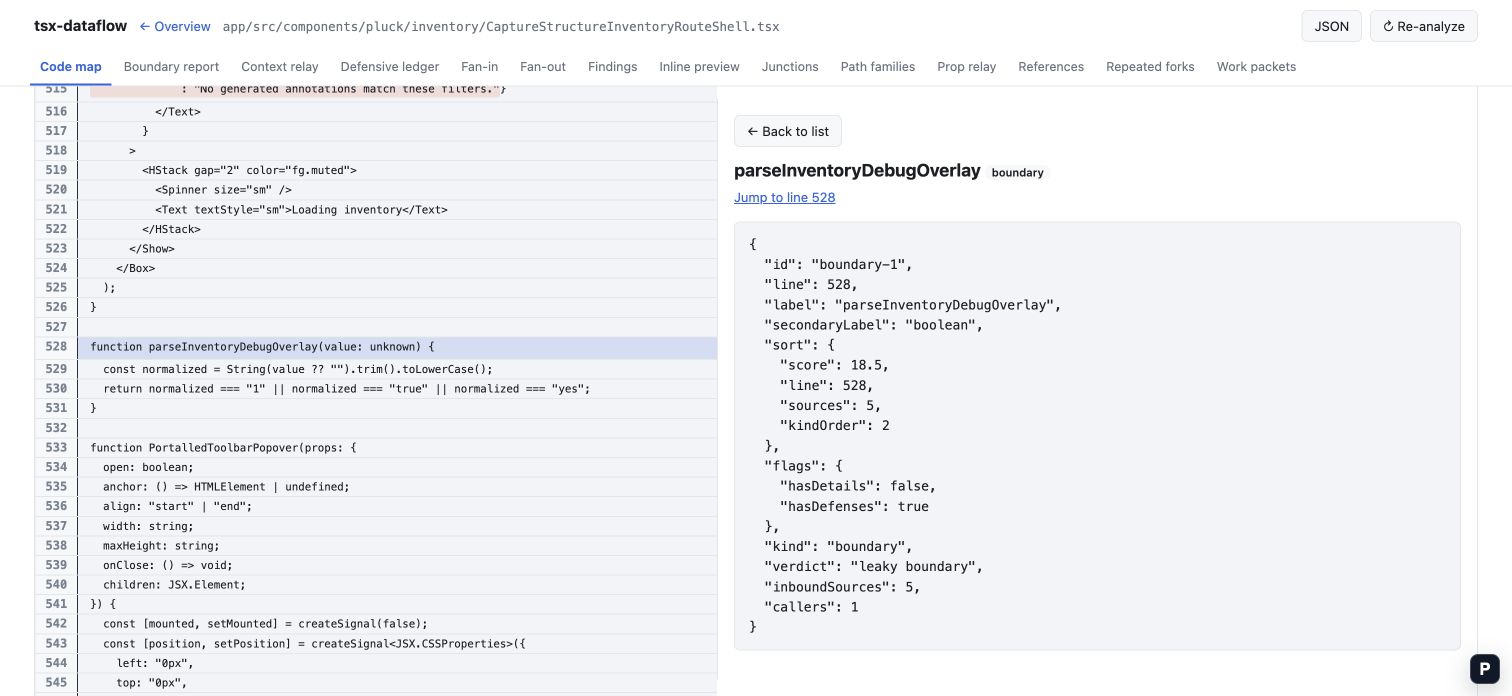Click the parseInventoryDebugOverlay heading
Viewport: 1512px width, 696px height.
(857, 170)
